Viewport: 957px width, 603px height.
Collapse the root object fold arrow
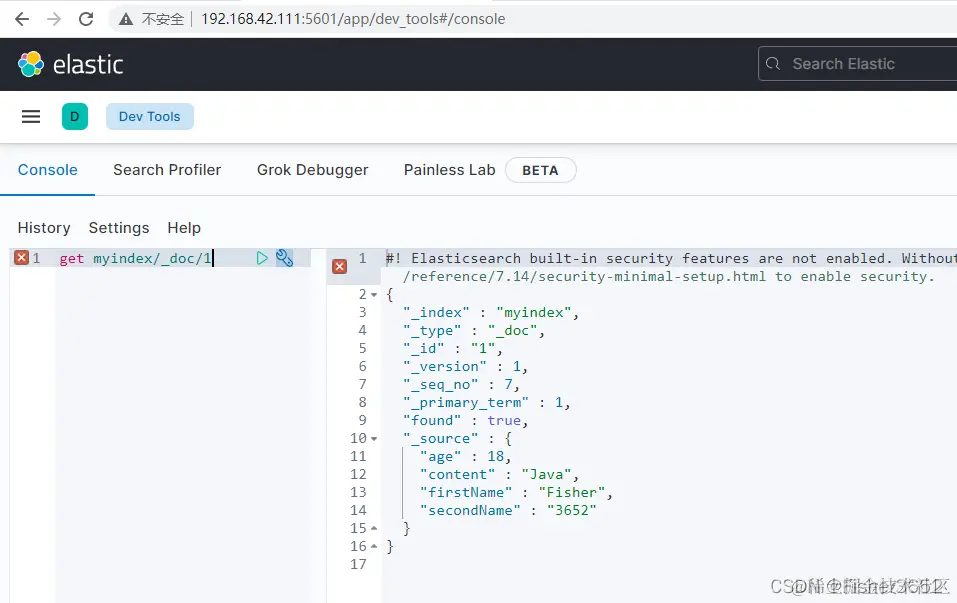click(374, 295)
